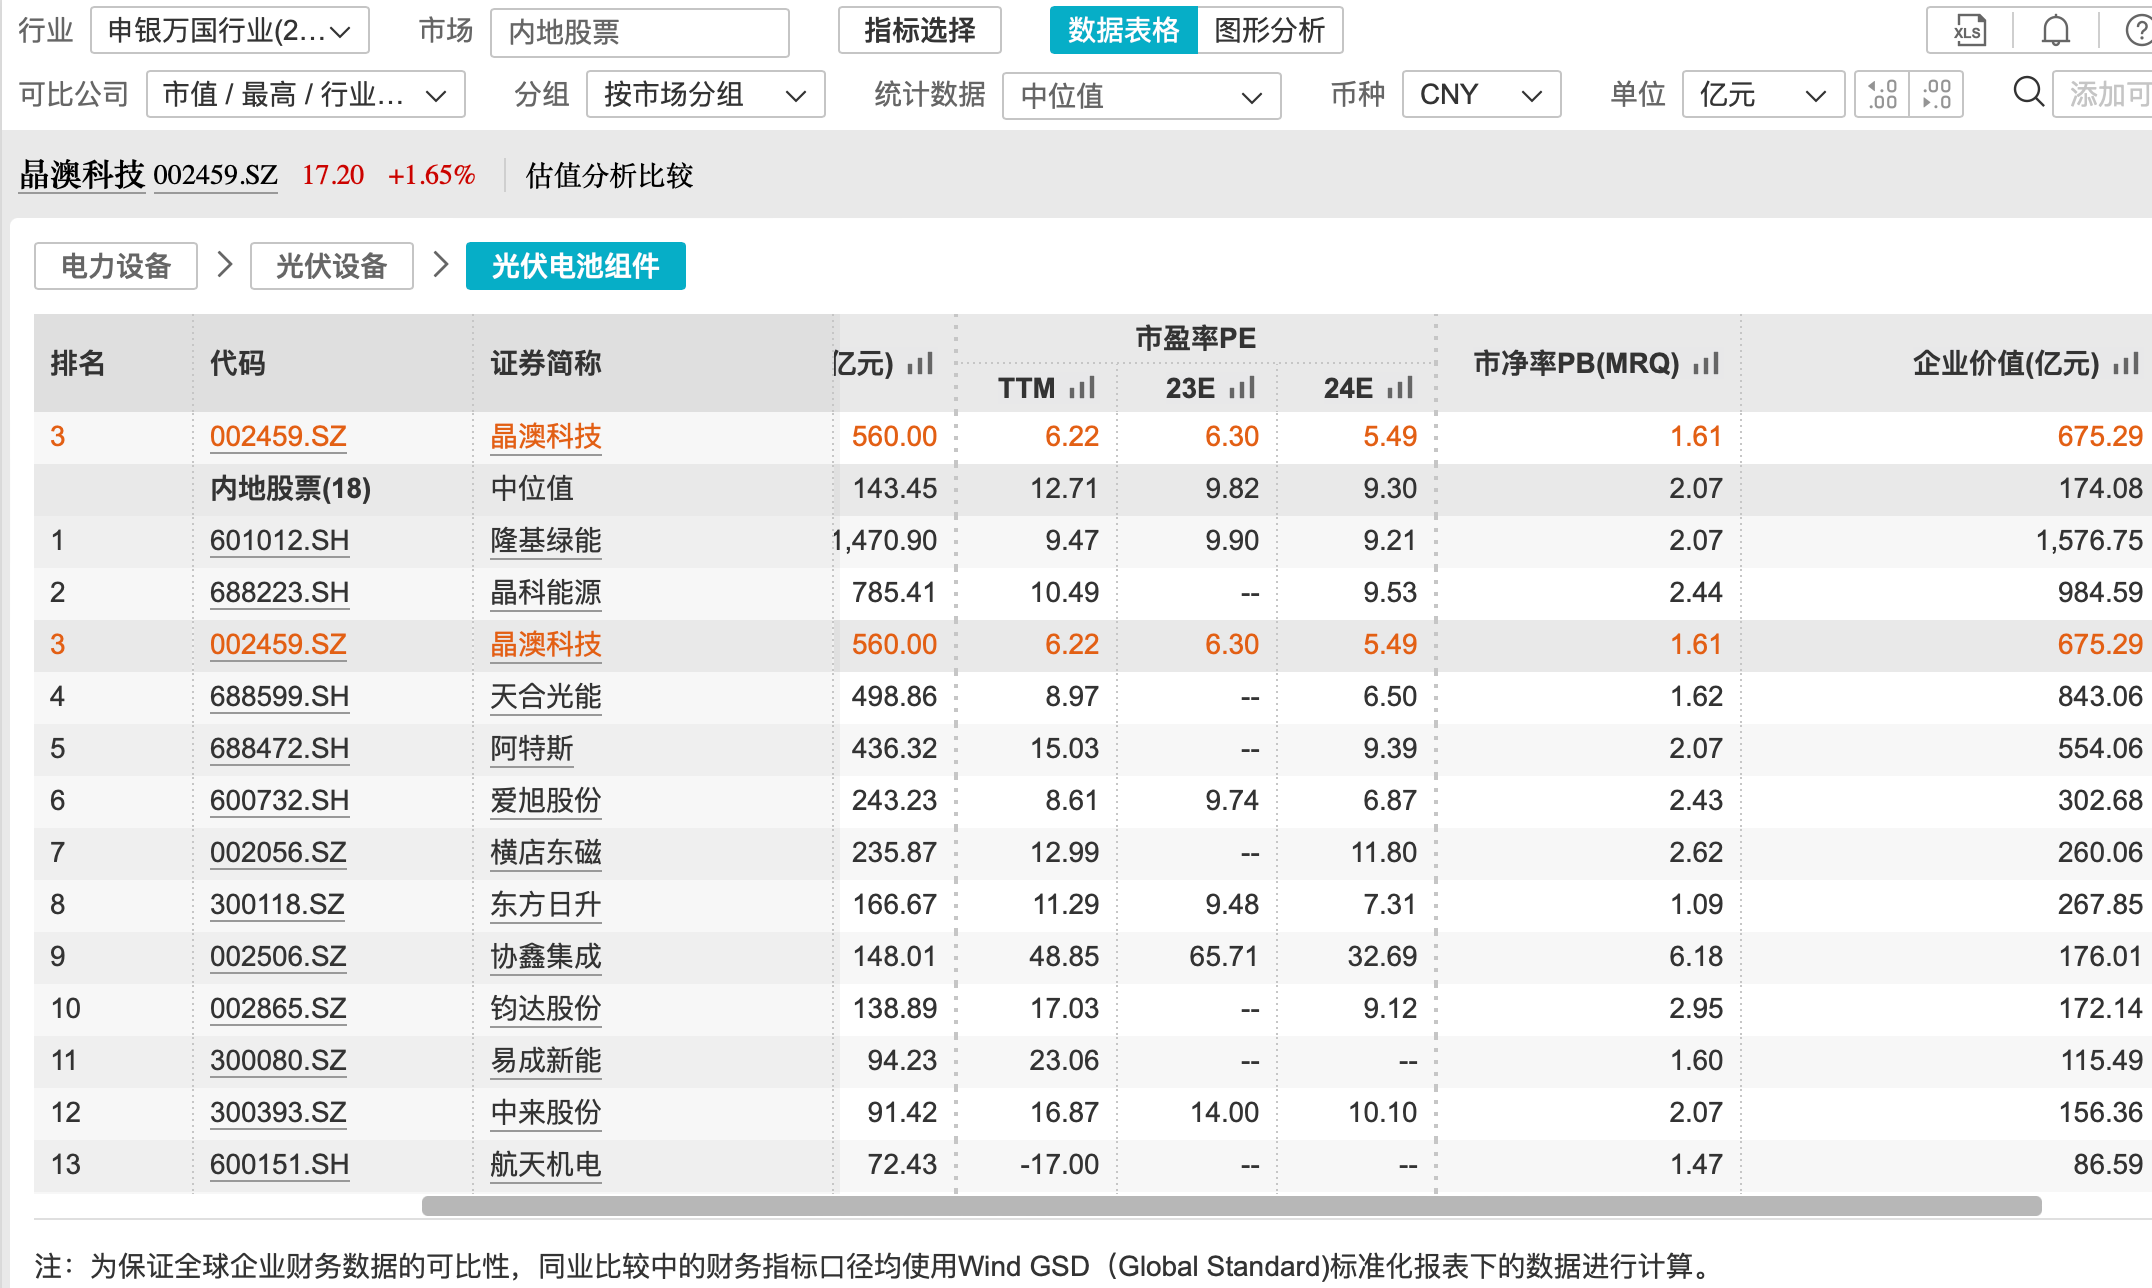Image resolution: width=2152 pixels, height=1288 pixels.
Task: Open the 晶澳科技 header stock link
Action: (82, 175)
